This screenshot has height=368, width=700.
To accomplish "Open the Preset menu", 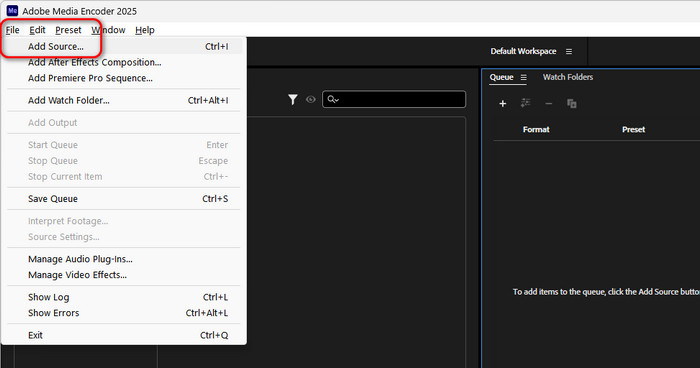I will pos(68,30).
